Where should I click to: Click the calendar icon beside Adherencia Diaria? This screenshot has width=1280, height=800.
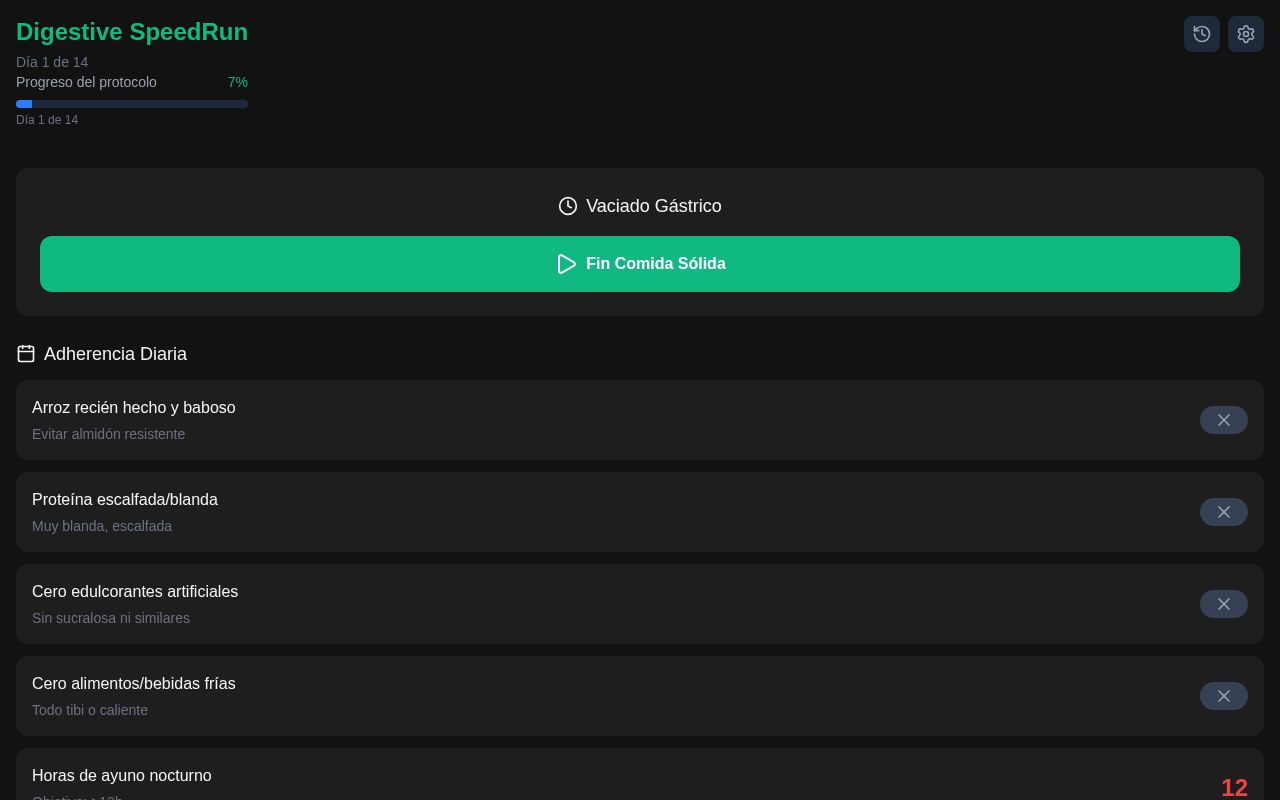pos(26,354)
